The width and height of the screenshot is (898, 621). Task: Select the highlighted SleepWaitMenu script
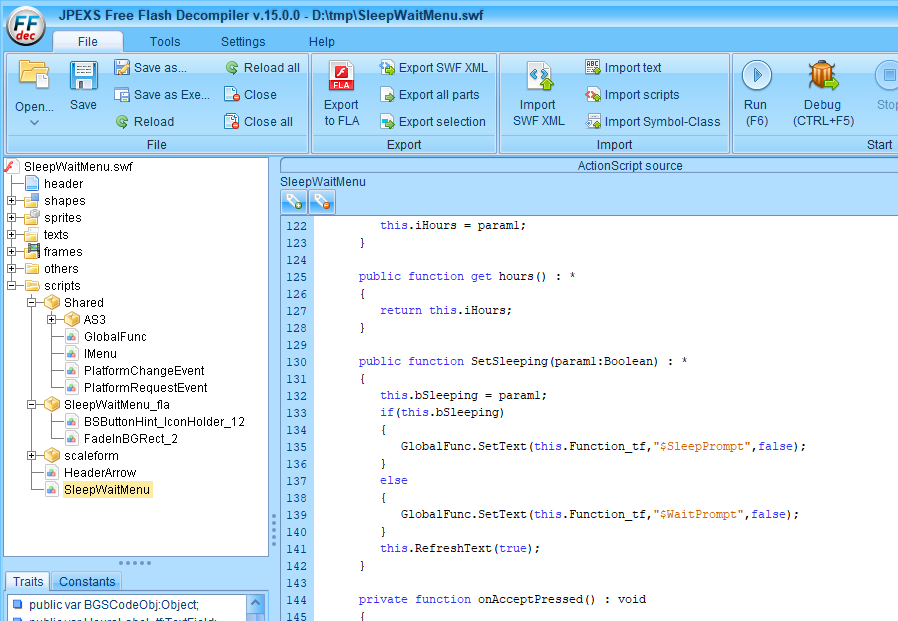tap(107, 490)
